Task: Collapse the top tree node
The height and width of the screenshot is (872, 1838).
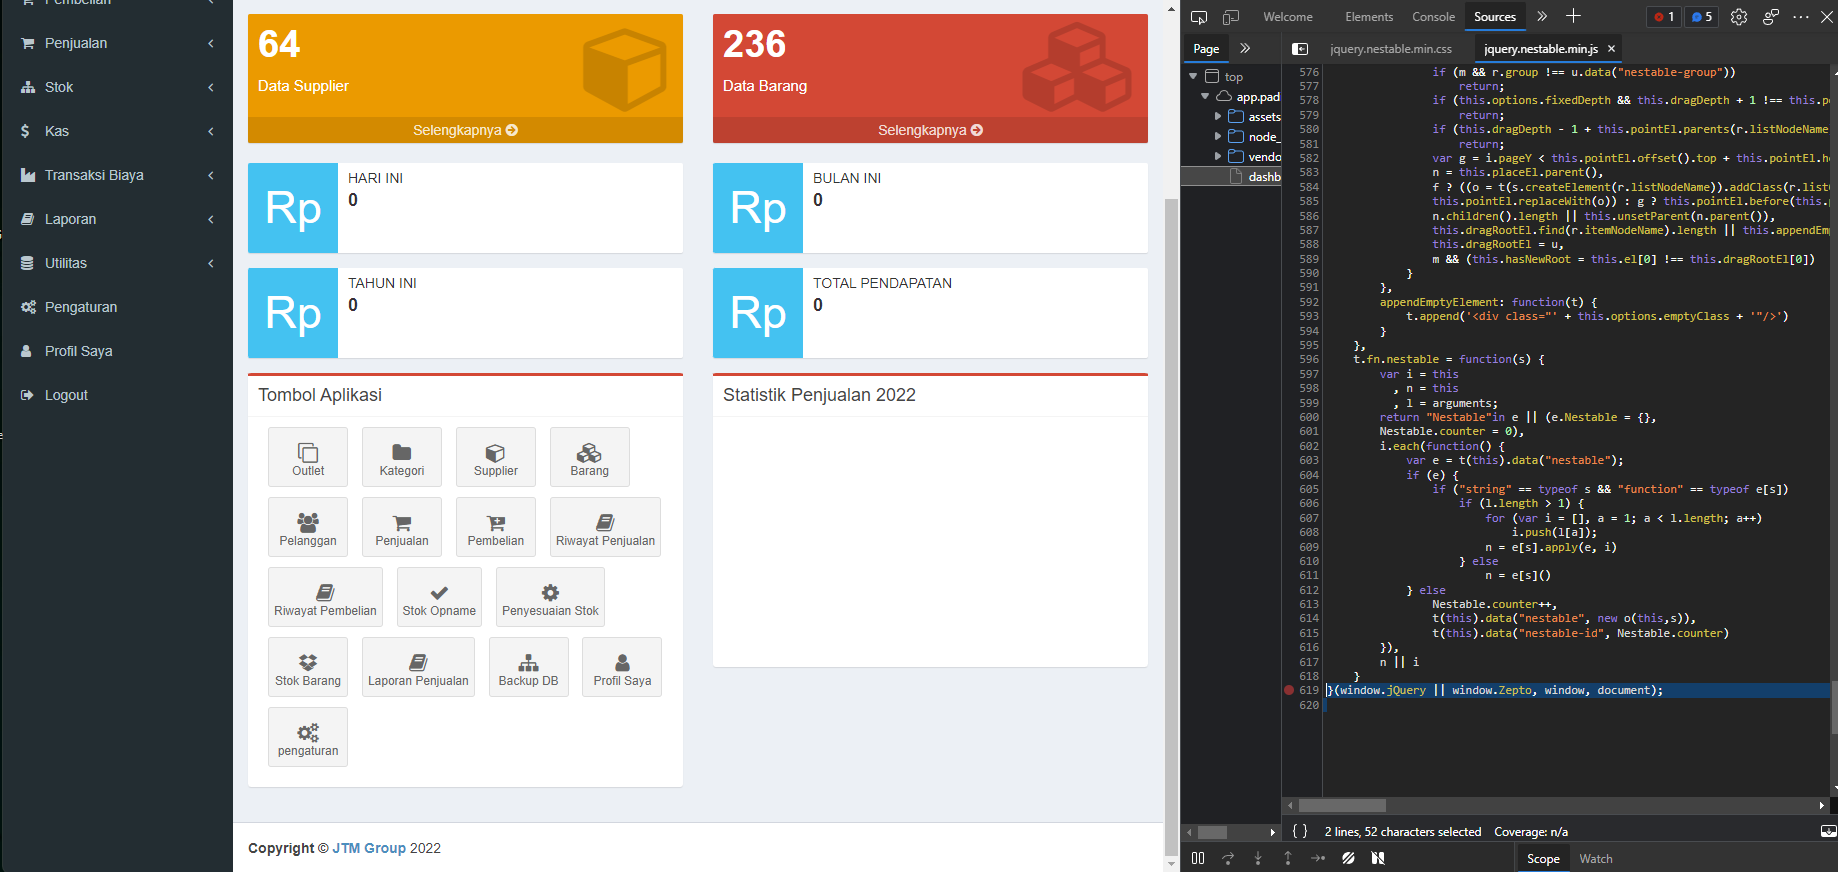Action: [x=1193, y=76]
